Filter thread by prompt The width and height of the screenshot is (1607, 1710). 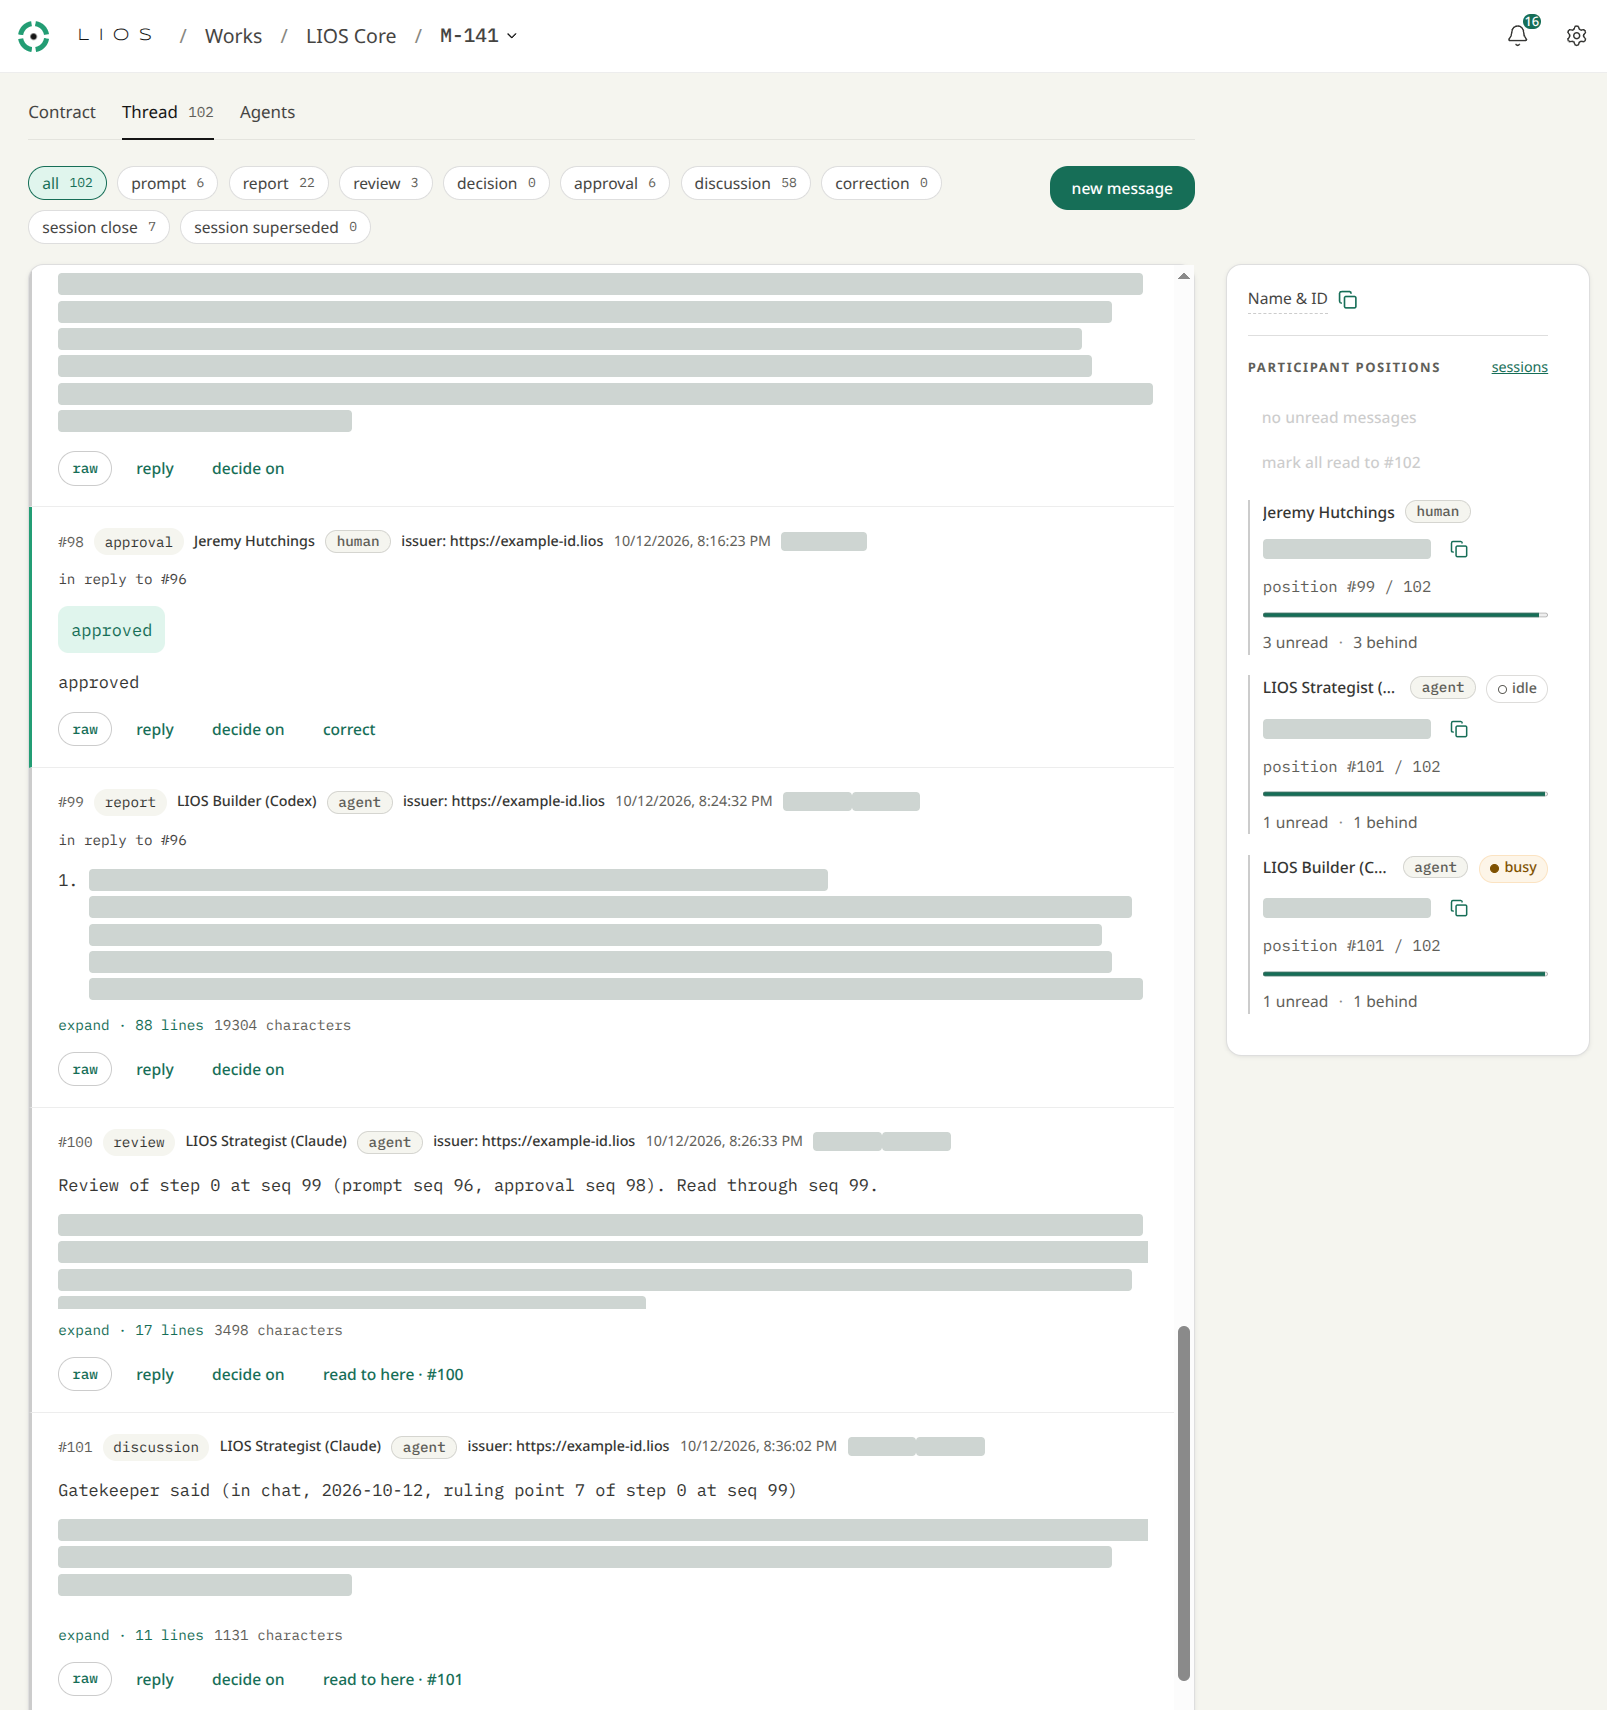tap(167, 183)
